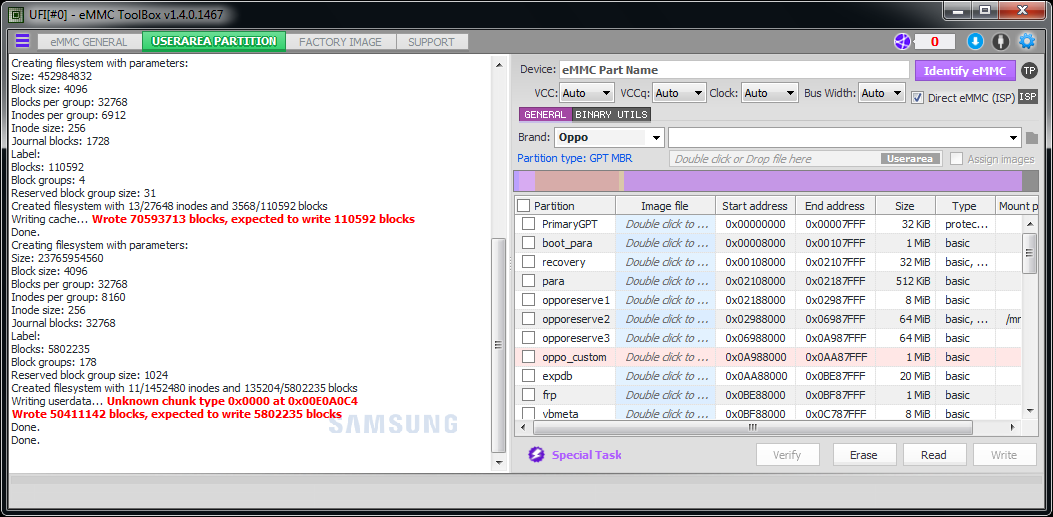Click the large purple userdata segment in partition map
The height and width of the screenshot is (517, 1053).
[x=823, y=181]
